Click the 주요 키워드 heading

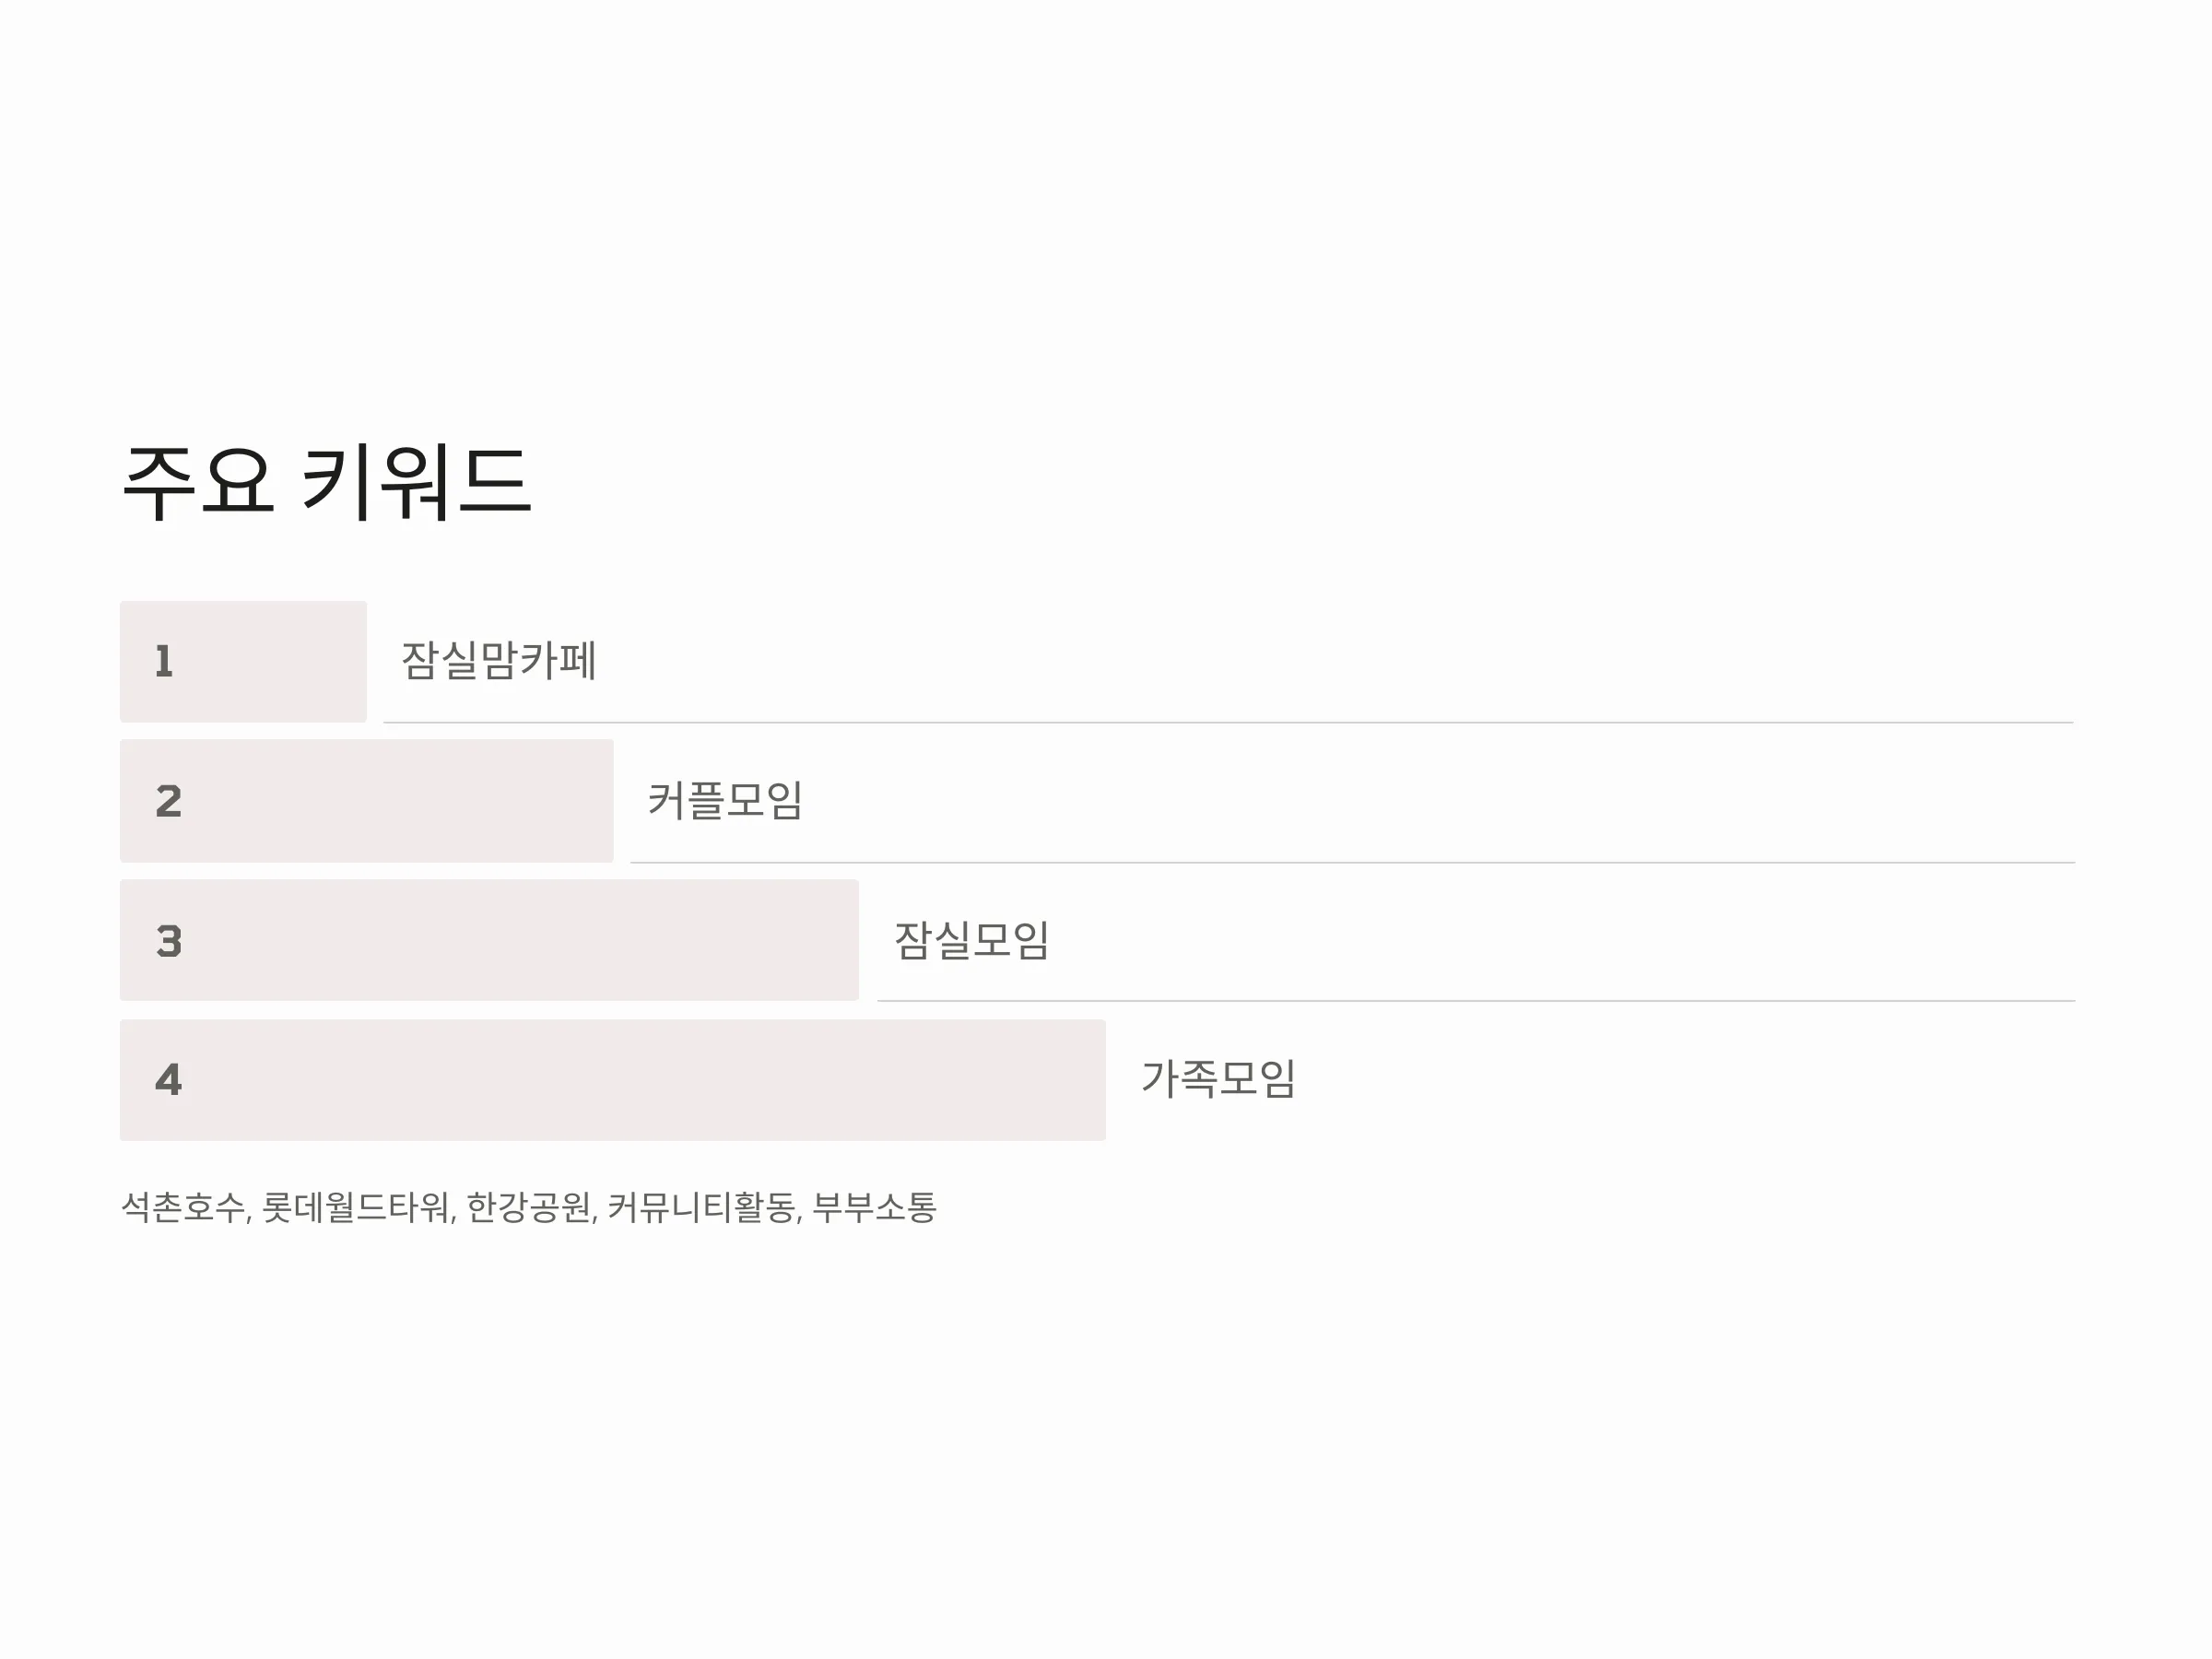(x=326, y=483)
